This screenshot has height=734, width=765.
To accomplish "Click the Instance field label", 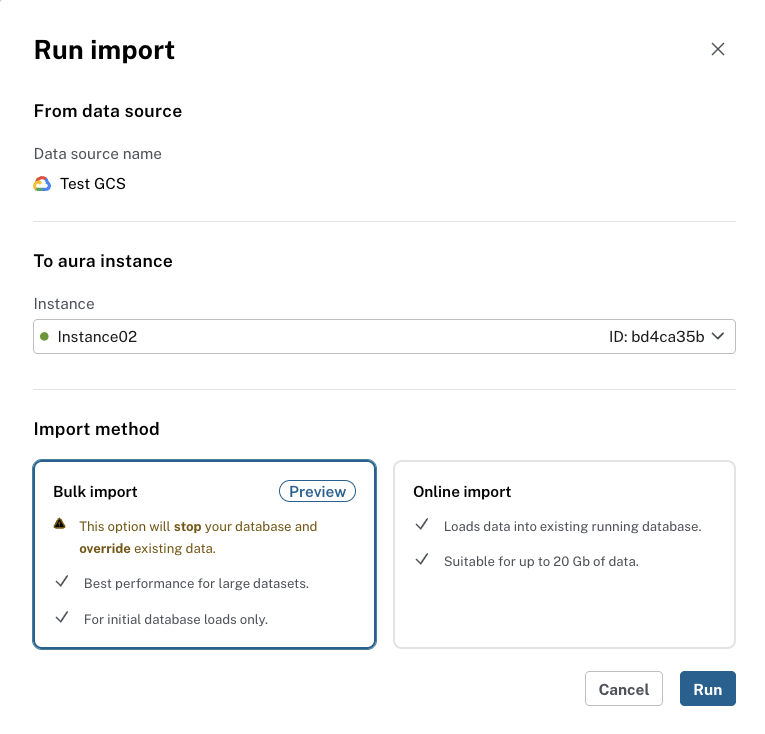I will (x=64, y=304).
